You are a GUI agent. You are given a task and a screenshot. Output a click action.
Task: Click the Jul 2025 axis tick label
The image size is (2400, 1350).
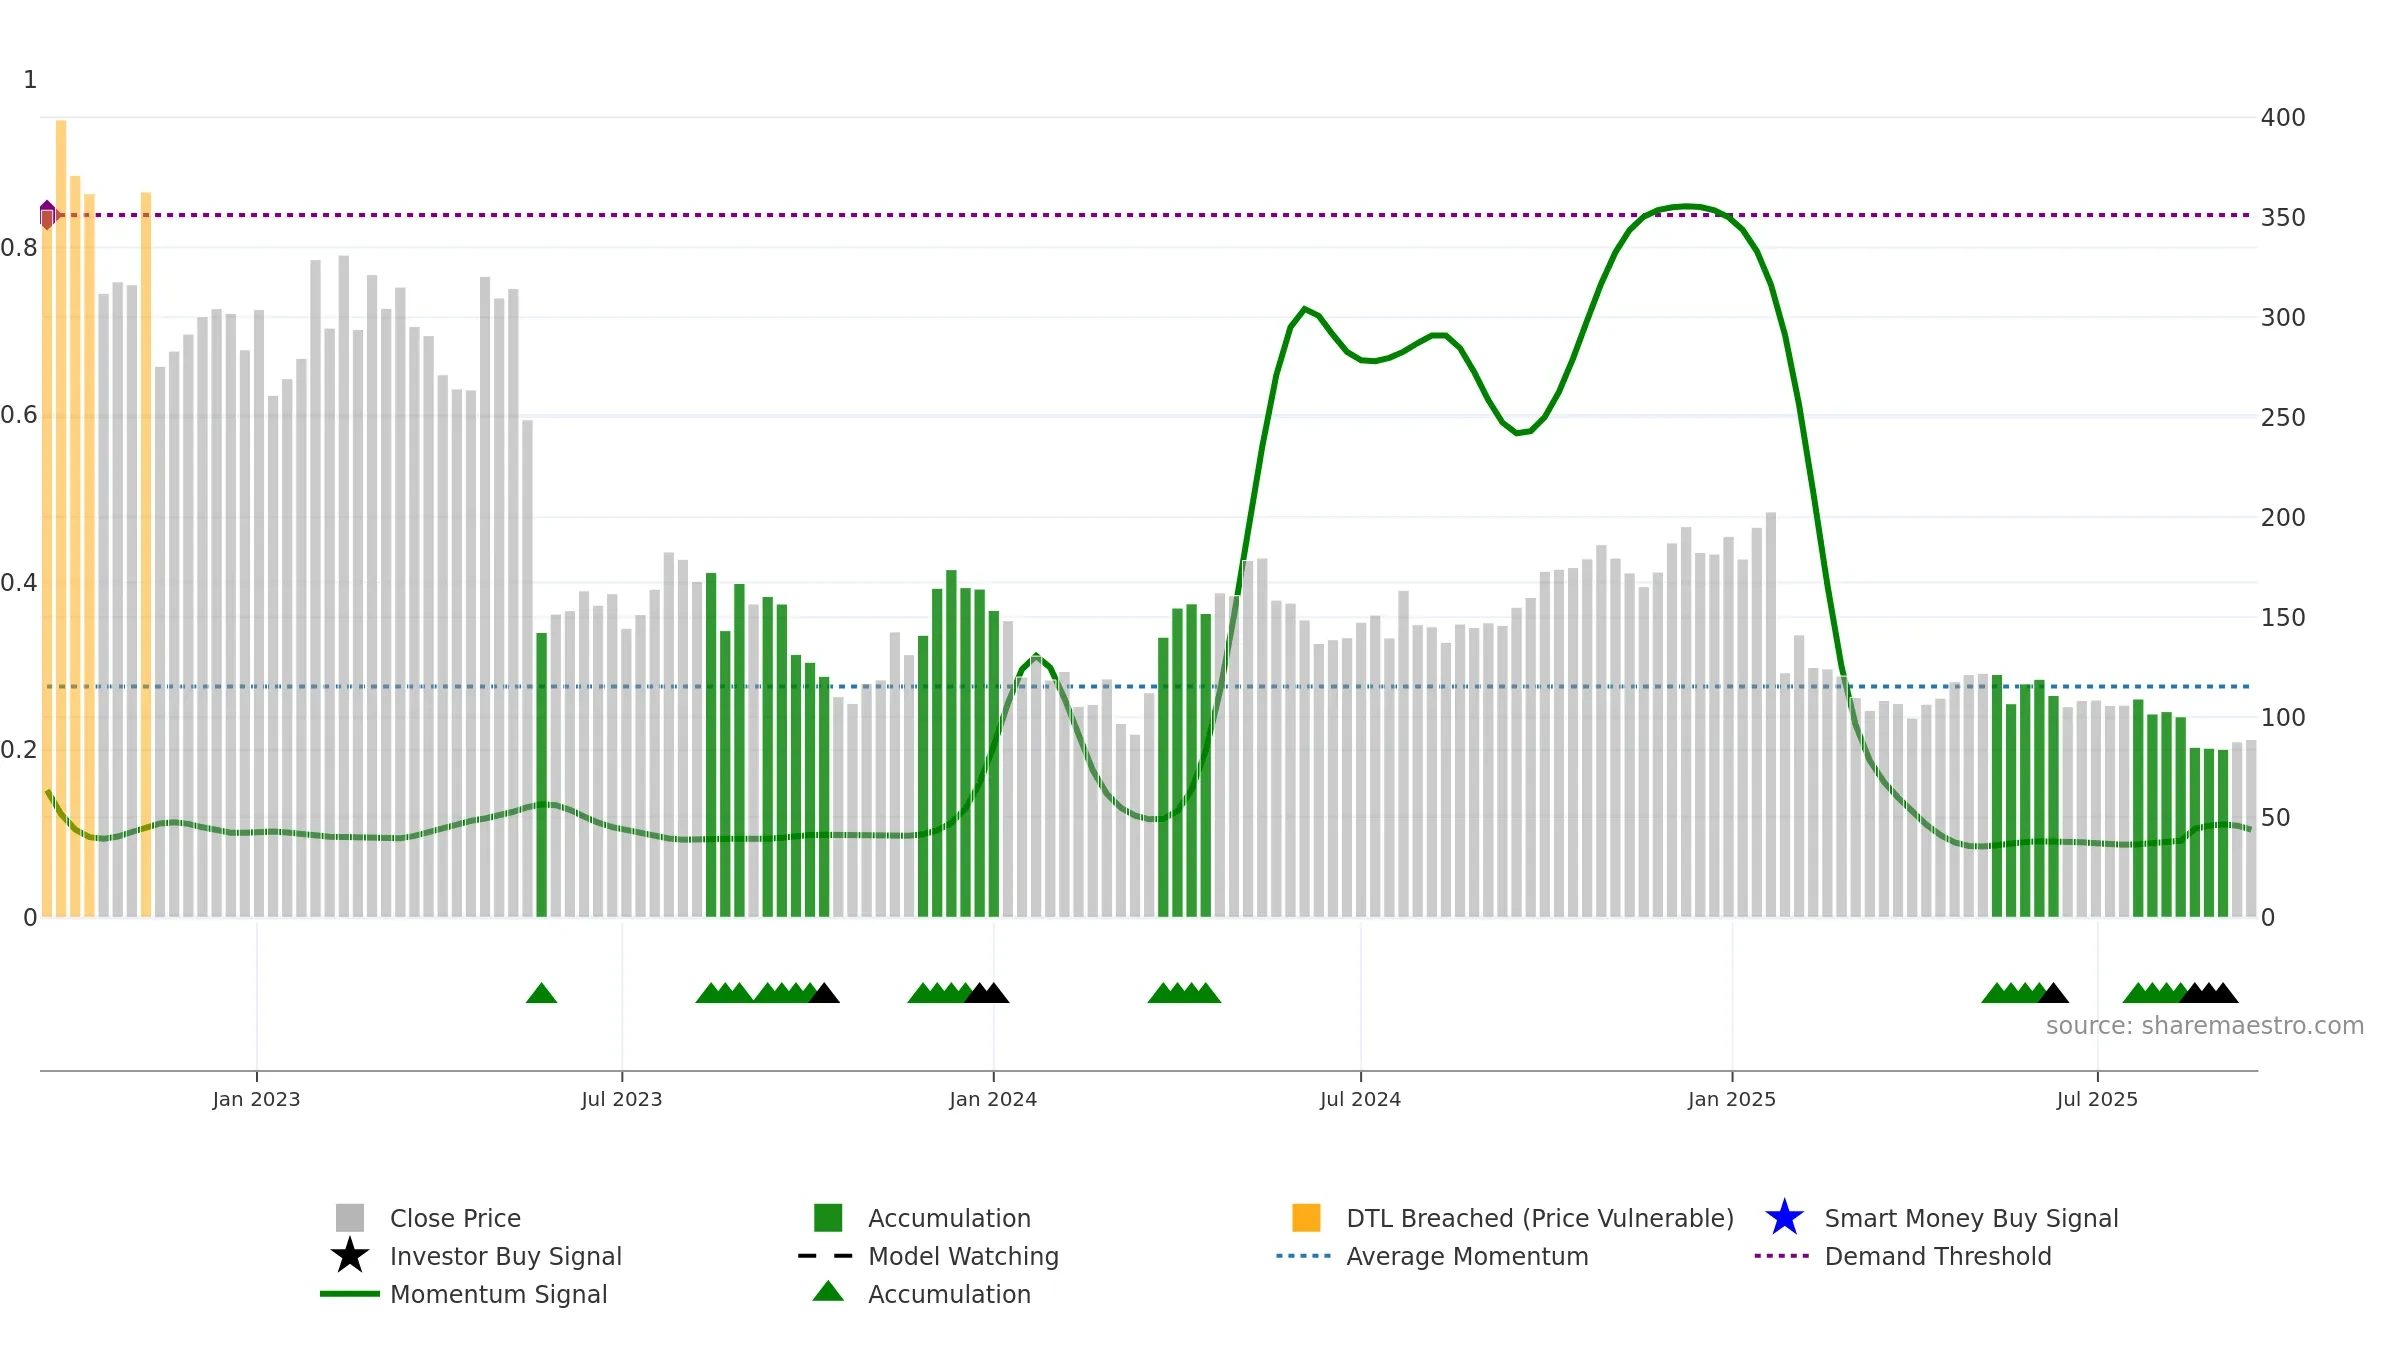pos(2097,1100)
